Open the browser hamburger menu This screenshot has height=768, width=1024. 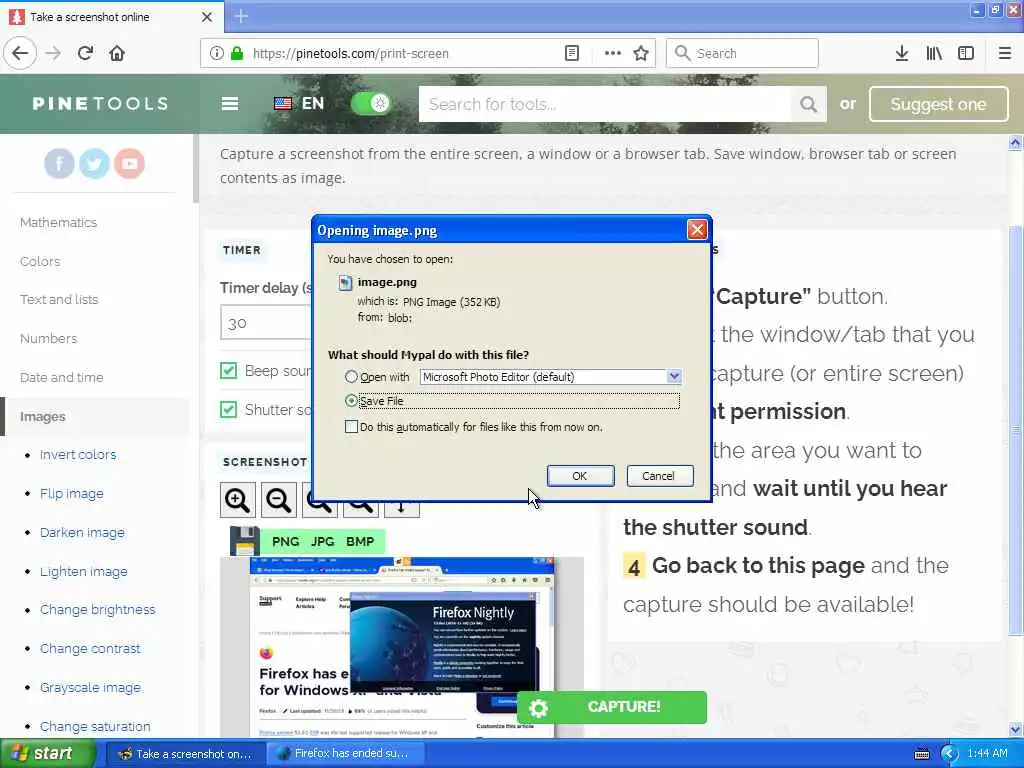point(1004,53)
